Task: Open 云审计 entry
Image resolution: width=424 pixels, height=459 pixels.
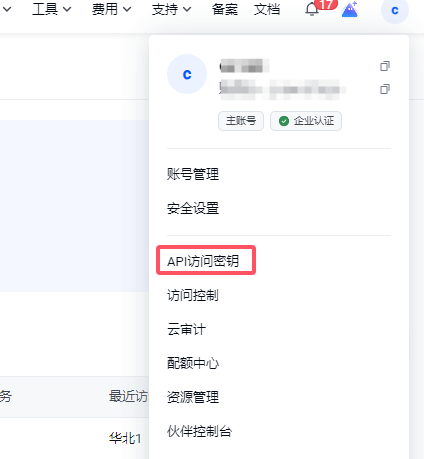Action: (x=186, y=329)
